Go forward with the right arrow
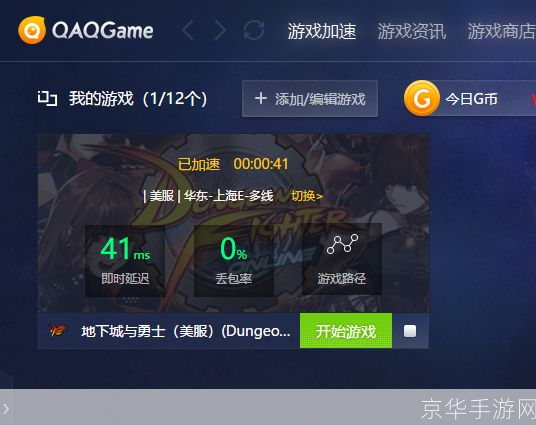 [x=219, y=30]
